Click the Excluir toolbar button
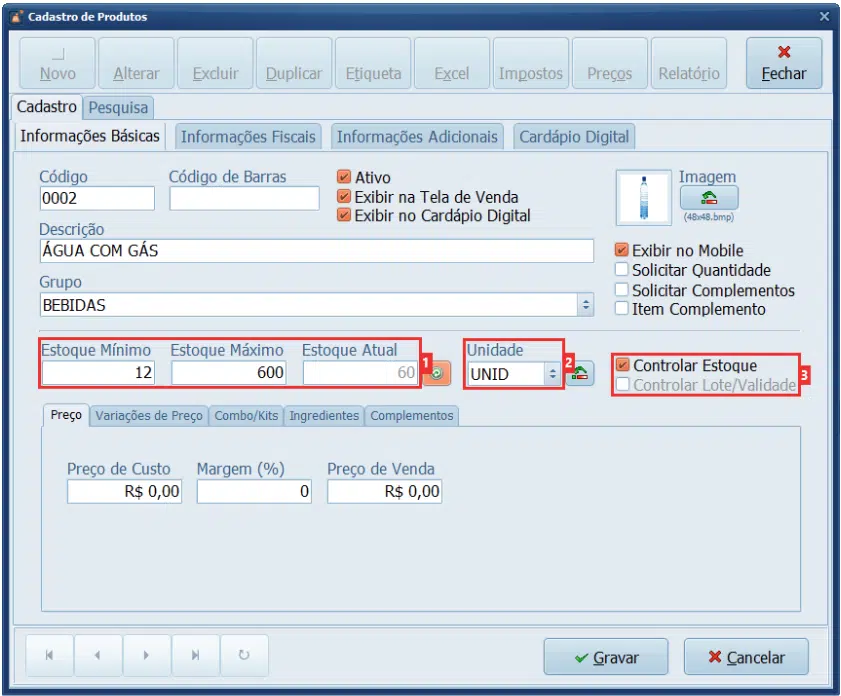Image resolution: width=841 pixels, height=696 pixels. coord(215,63)
